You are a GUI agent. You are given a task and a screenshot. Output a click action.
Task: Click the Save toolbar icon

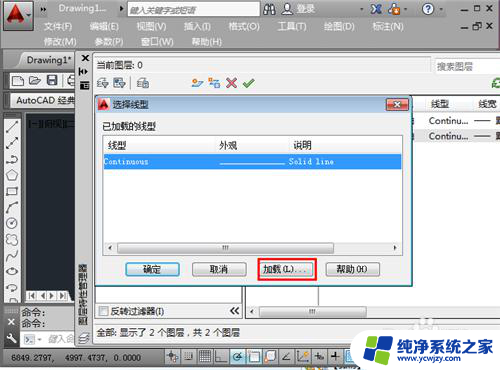point(52,80)
